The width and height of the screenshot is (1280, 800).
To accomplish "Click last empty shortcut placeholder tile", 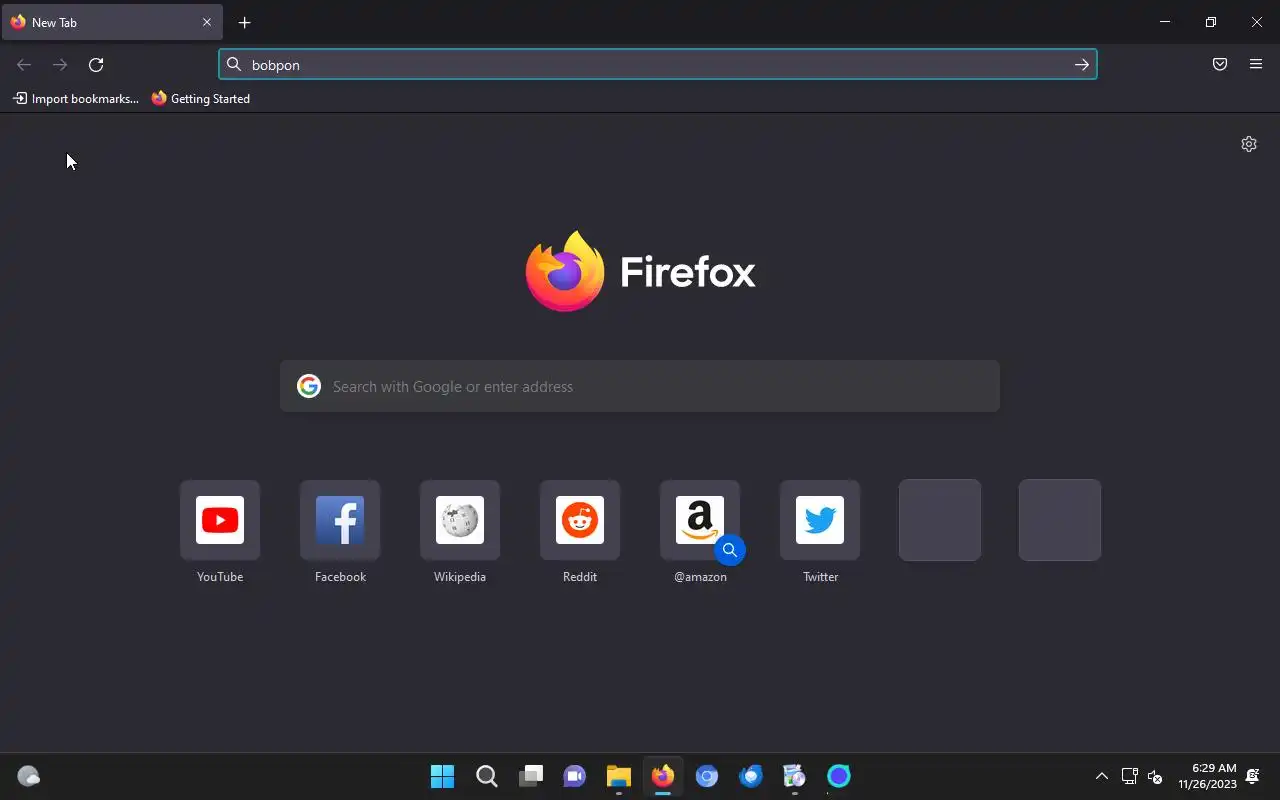I will (1060, 520).
